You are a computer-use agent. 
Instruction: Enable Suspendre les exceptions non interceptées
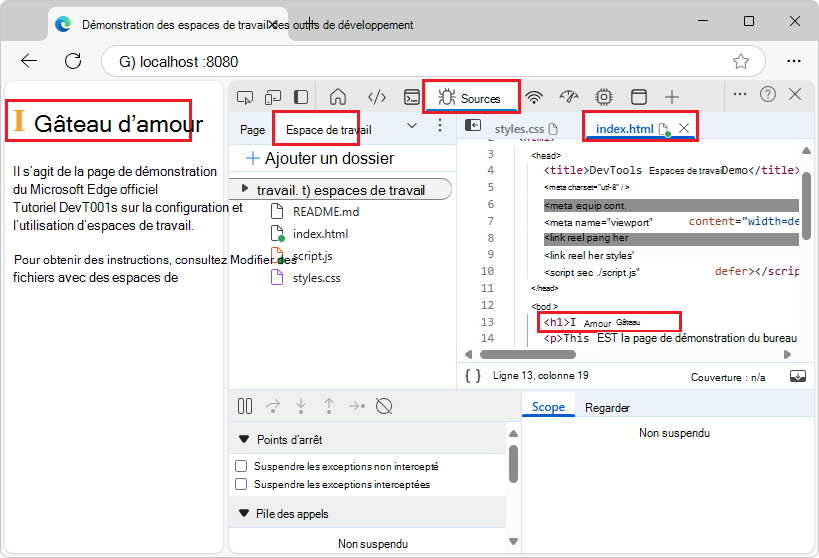coord(241,466)
